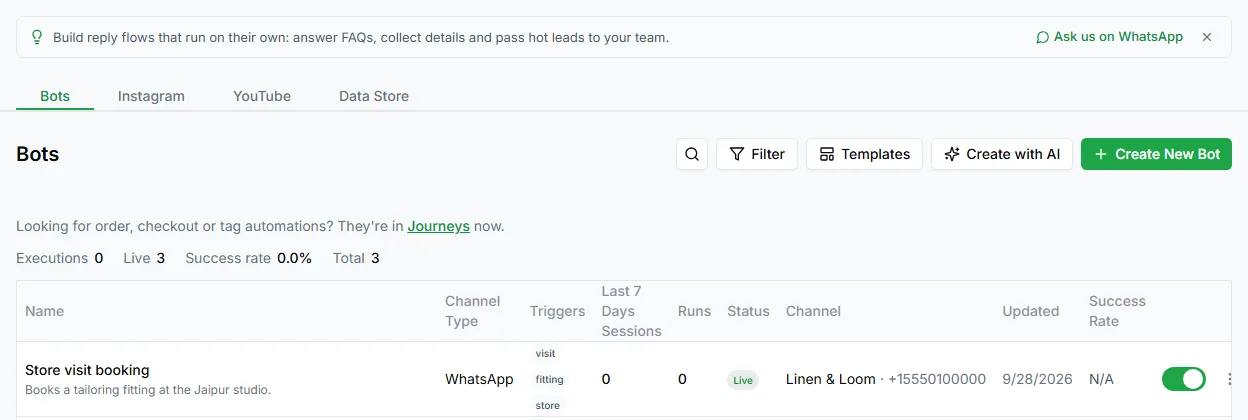Dismiss the banner with the X icon
Image resolution: width=1248 pixels, height=420 pixels.
pyautogui.click(x=1207, y=37)
